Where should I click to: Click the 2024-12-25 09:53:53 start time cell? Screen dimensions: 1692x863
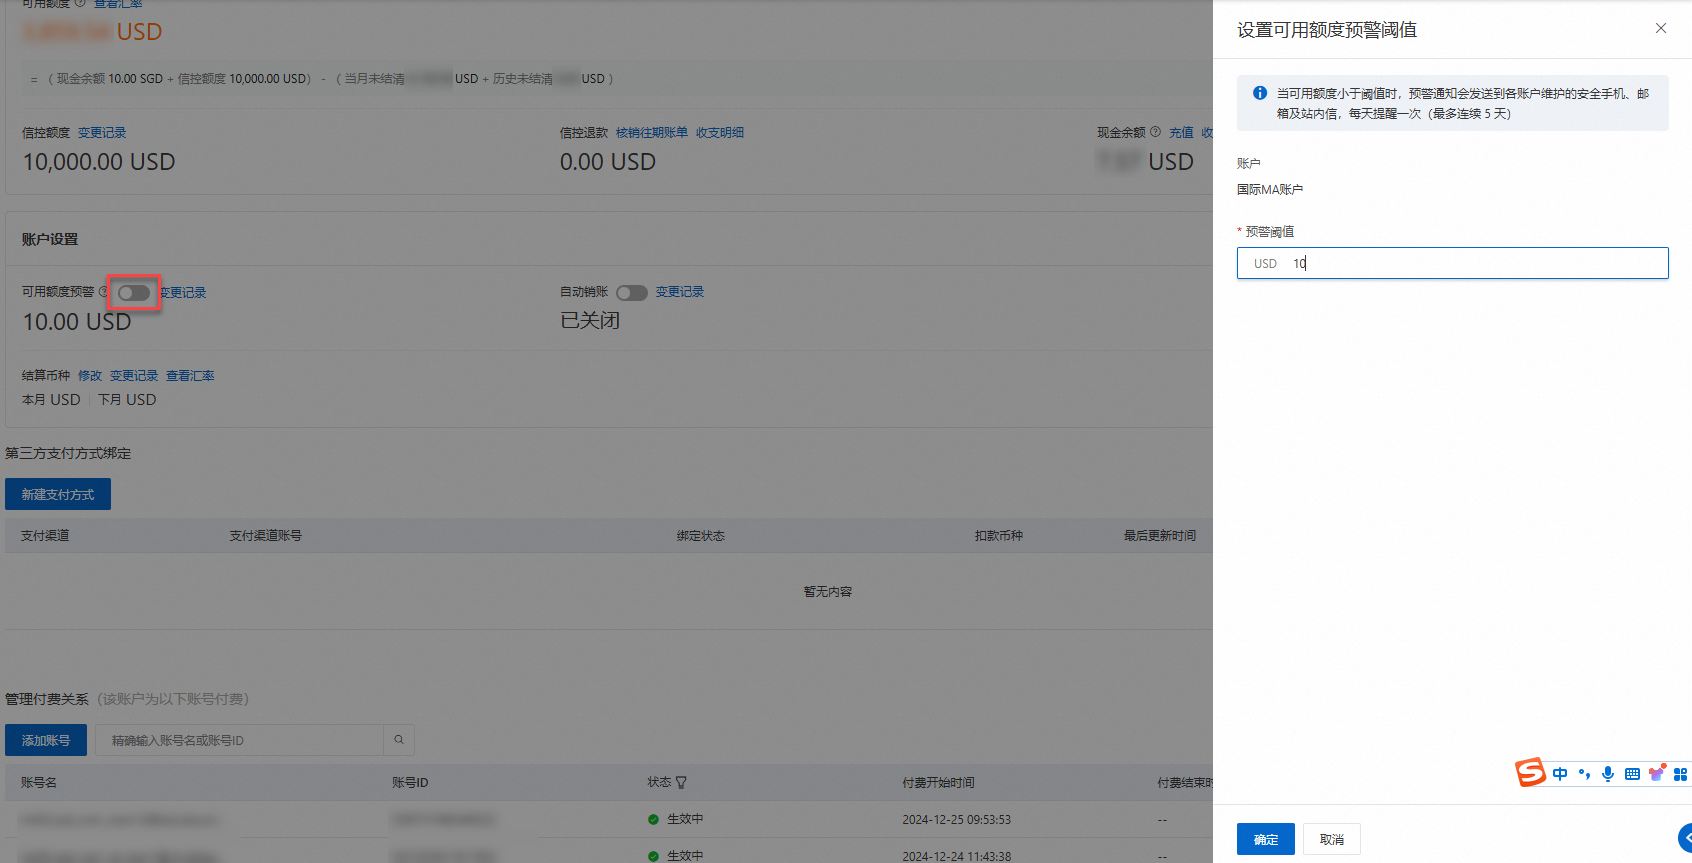coord(956,819)
